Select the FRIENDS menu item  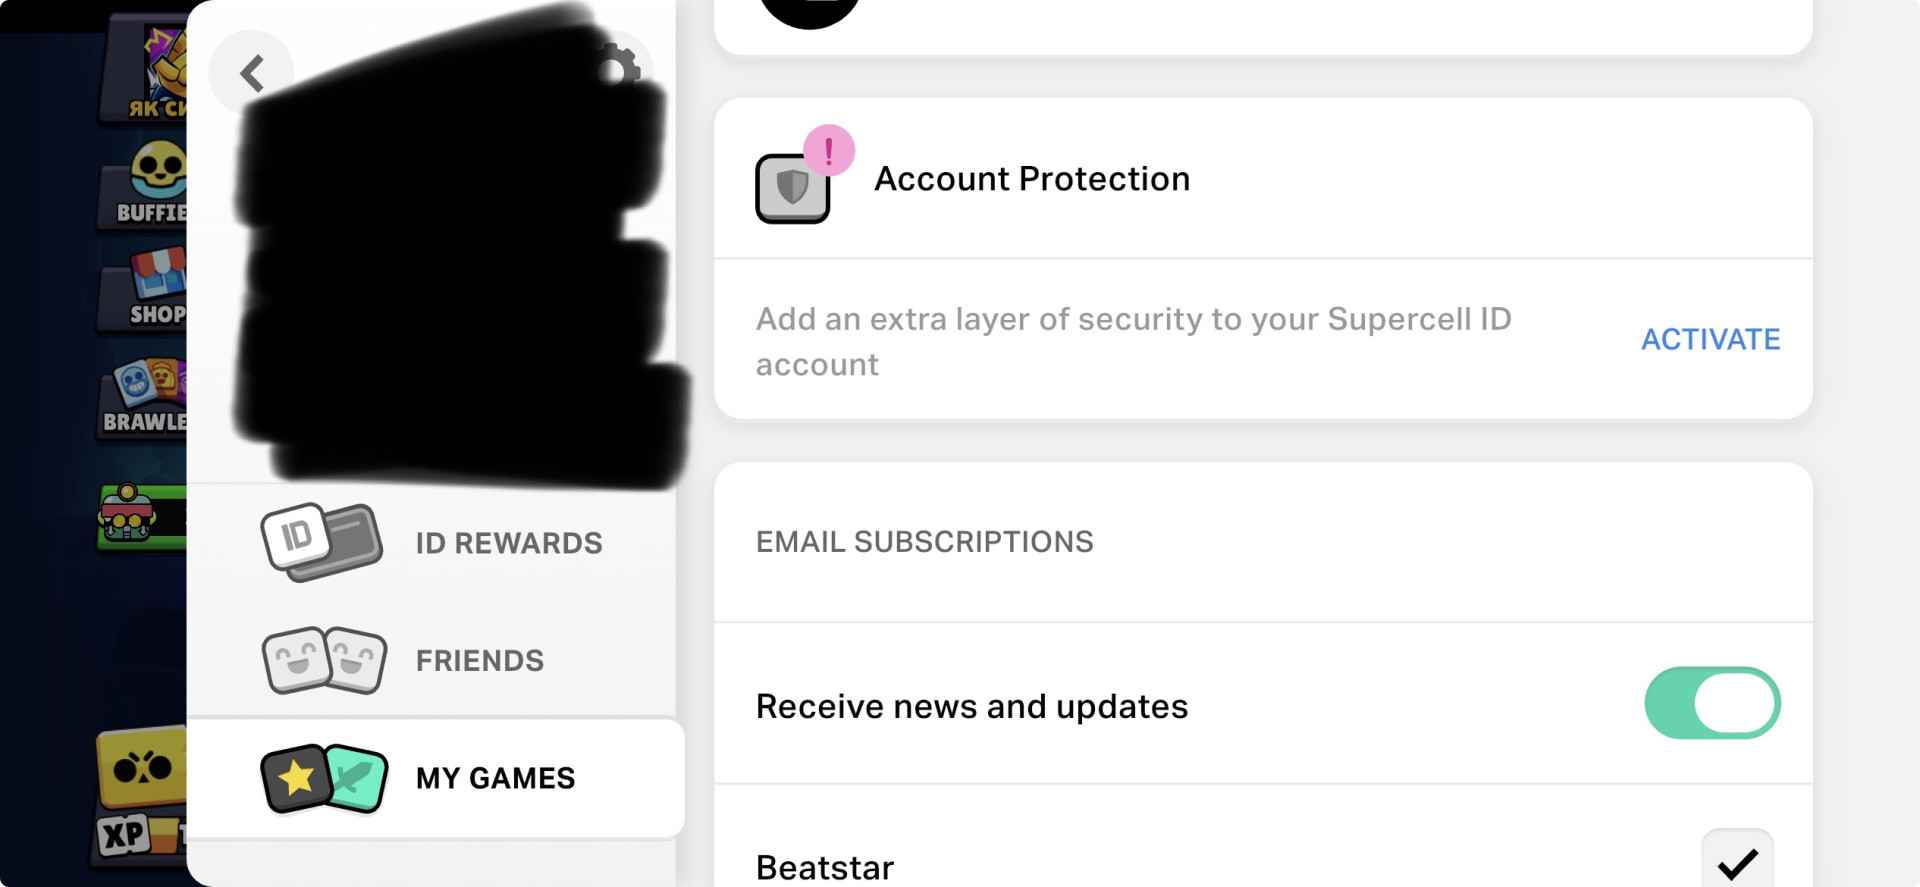(x=479, y=661)
